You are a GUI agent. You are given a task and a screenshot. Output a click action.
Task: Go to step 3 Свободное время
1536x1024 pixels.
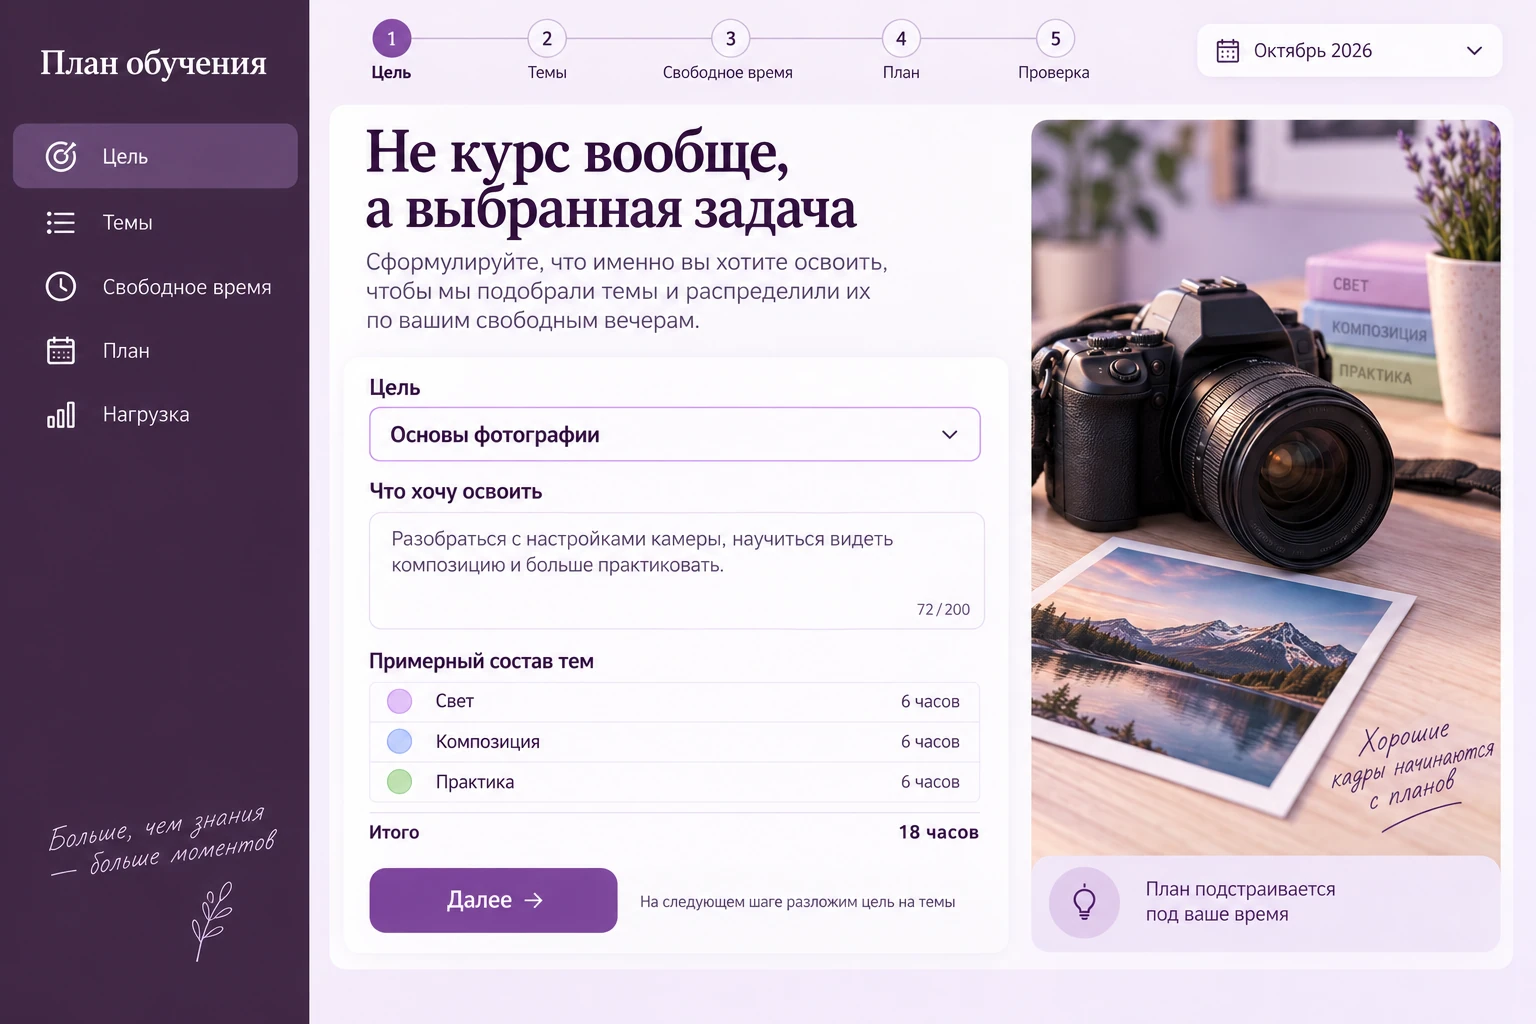(729, 51)
